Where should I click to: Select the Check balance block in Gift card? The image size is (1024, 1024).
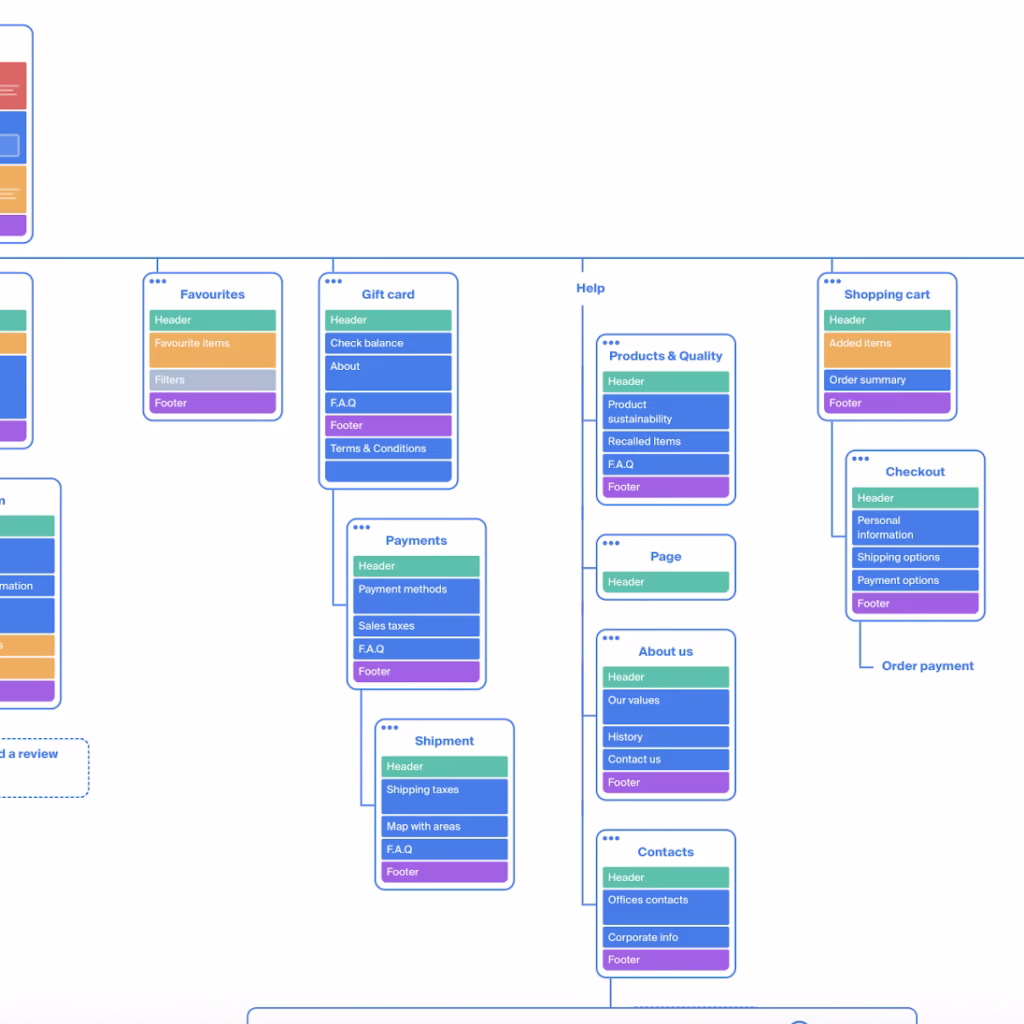pyautogui.click(x=388, y=343)
